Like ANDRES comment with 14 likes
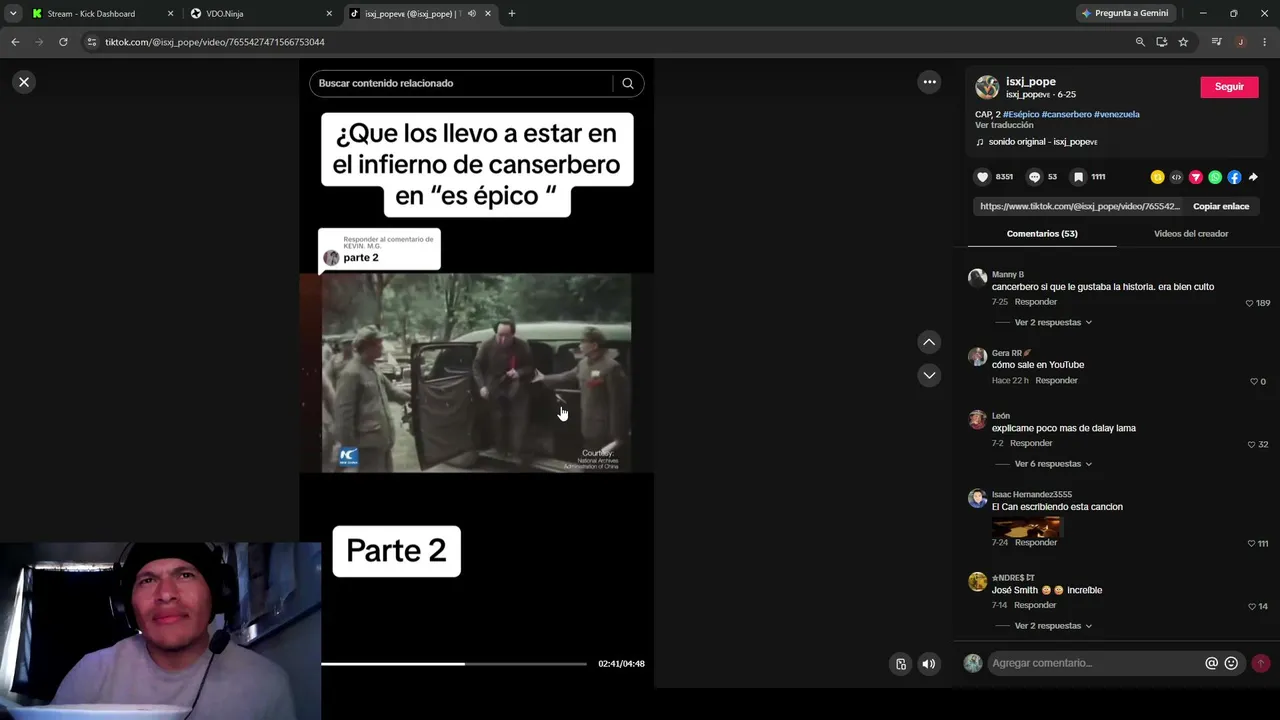 coord(1251,606)
